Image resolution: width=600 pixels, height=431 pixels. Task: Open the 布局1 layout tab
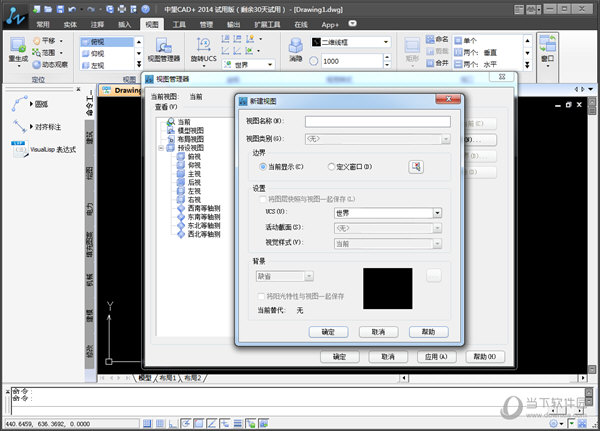pyautogui.click(x=168, y=378)
